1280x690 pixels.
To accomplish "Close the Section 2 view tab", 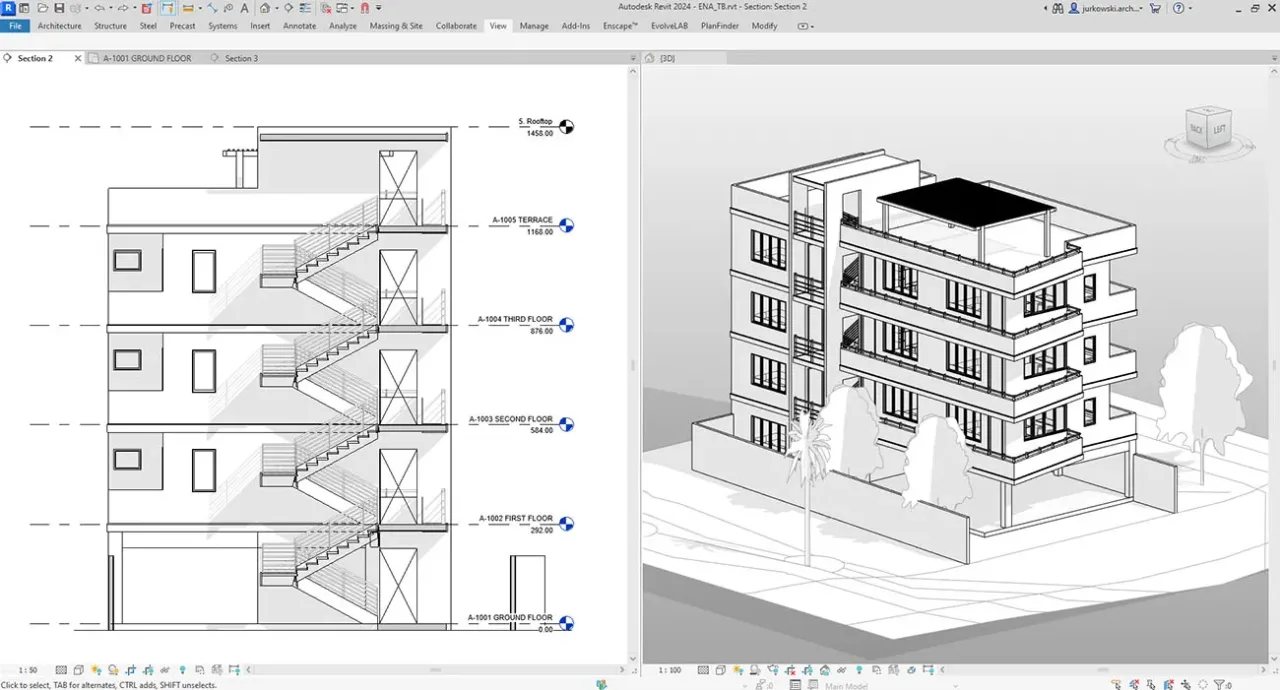I will 78,59.
